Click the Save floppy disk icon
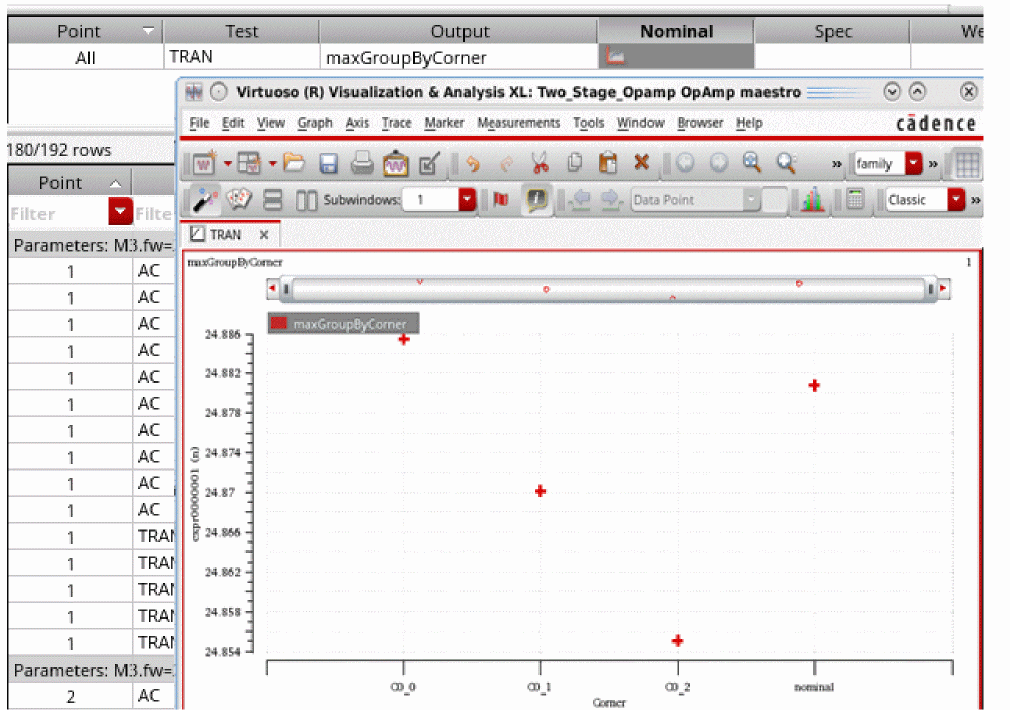1010x710 pixels. pos(329,163)
